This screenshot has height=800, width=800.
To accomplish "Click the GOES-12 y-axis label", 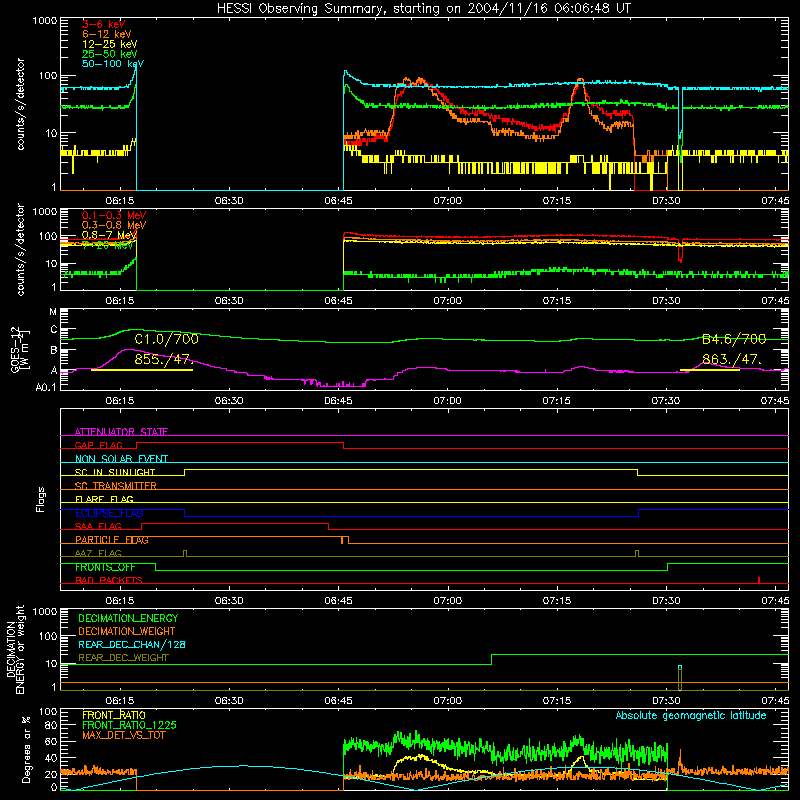I will coord(21,351).
